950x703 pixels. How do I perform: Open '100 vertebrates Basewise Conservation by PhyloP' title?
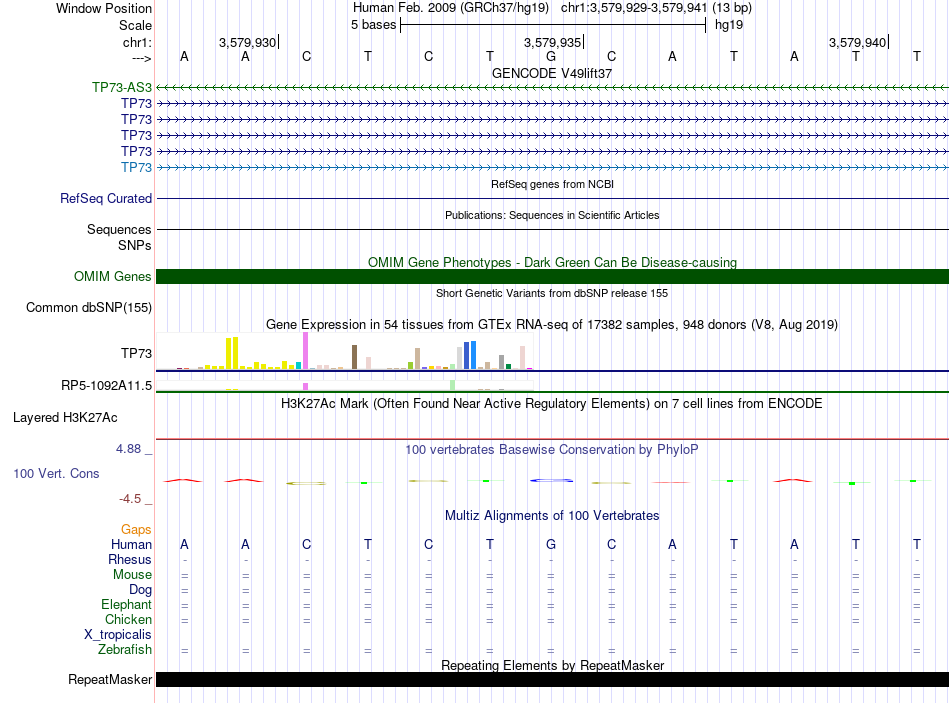pyautogui.click(x=552, y=450)
